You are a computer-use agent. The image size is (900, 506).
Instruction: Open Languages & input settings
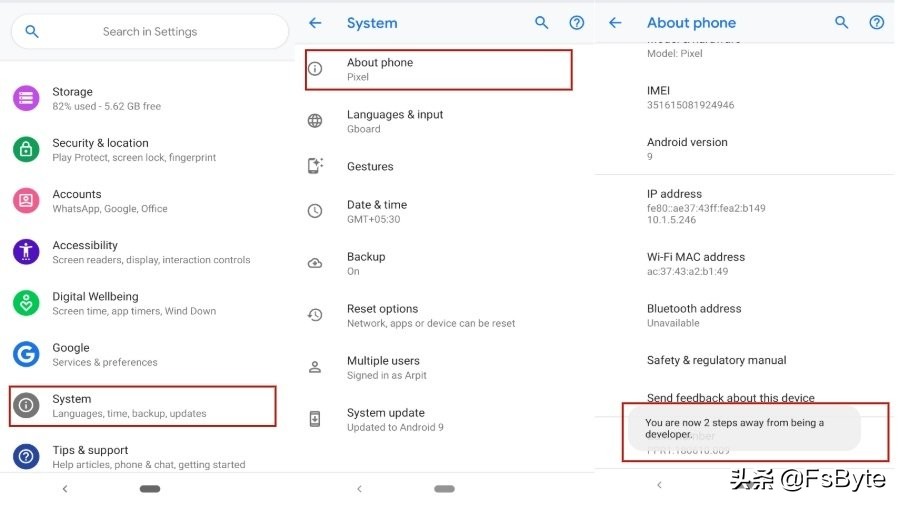pyautogui.click(x=395, y=121)
